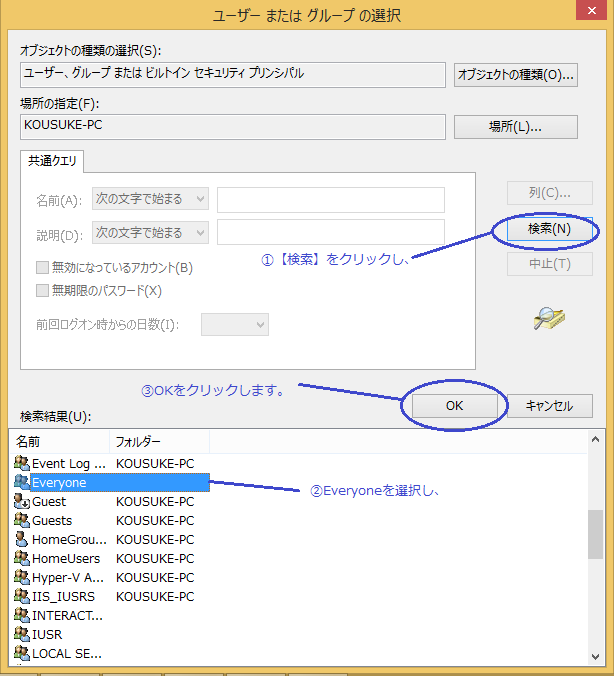Click the 名前 text input field
Screen dimensions: 614x676
point(330,199)
